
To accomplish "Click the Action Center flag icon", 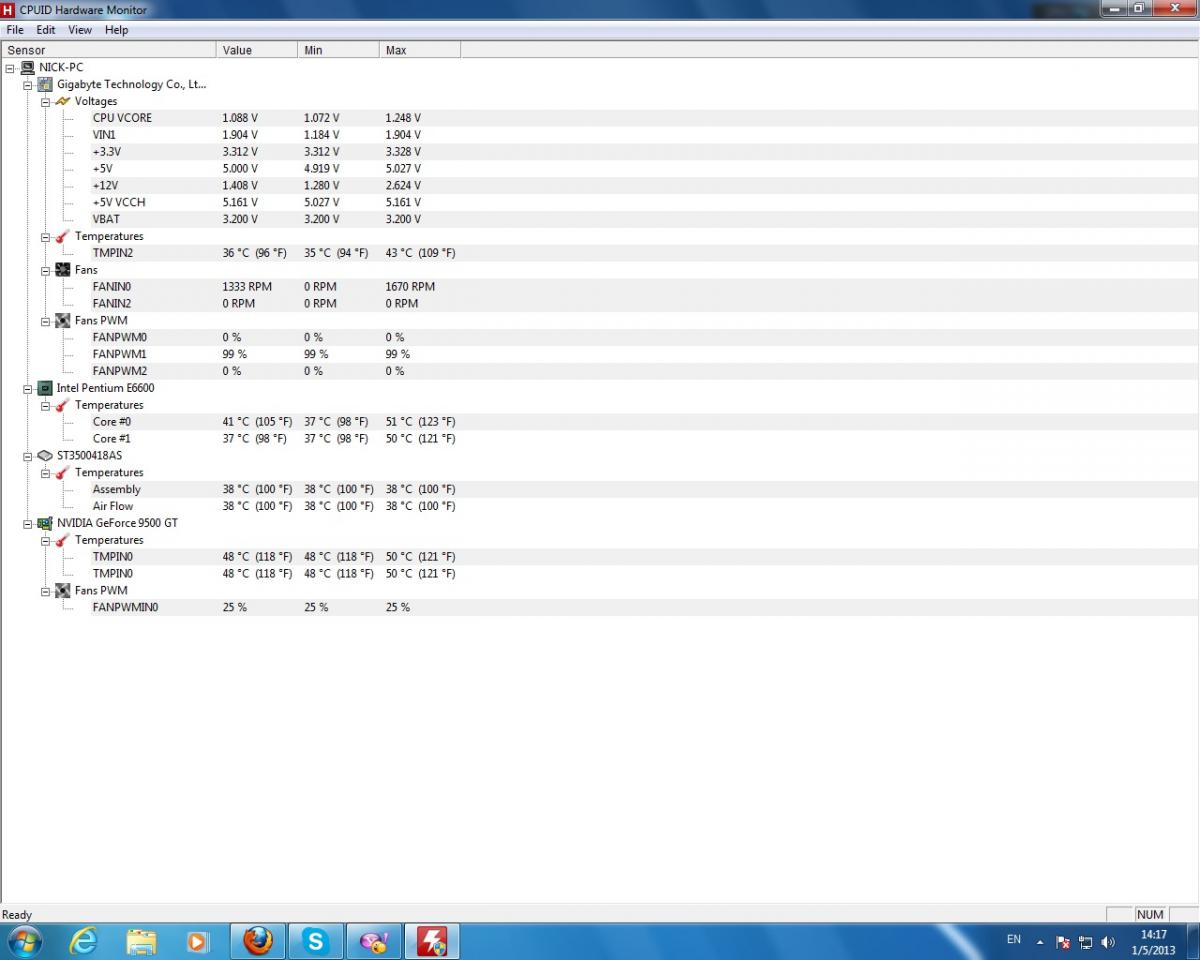I will tap(1063, 942).
